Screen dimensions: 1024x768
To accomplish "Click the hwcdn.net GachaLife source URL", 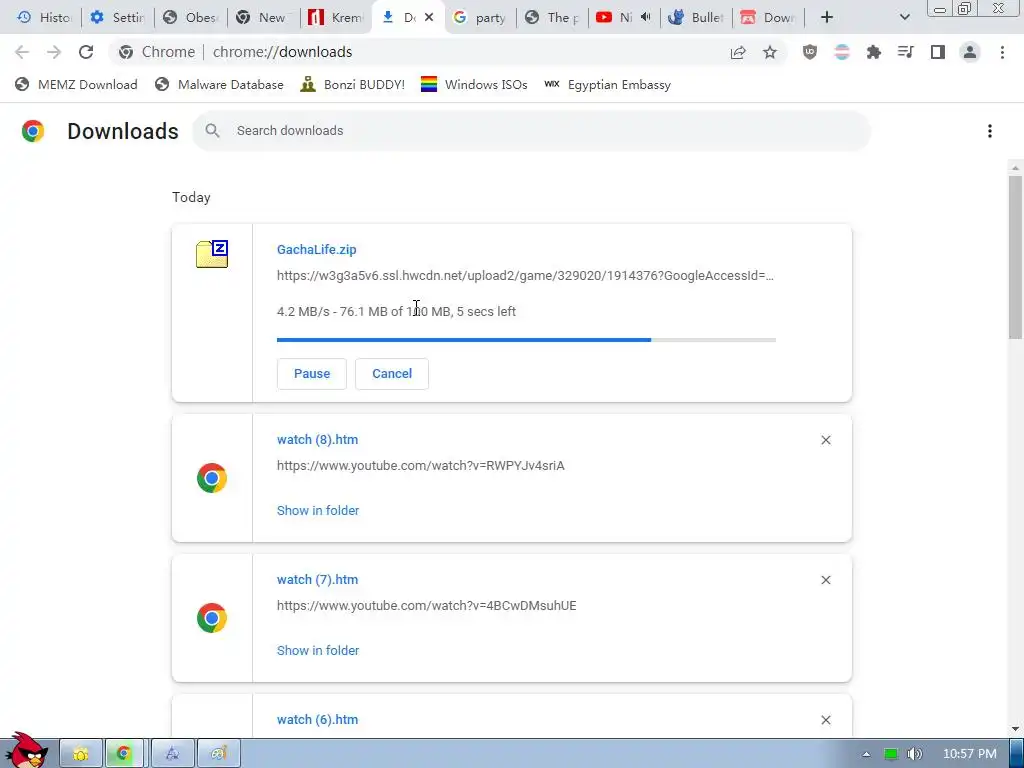I will 525,276.
